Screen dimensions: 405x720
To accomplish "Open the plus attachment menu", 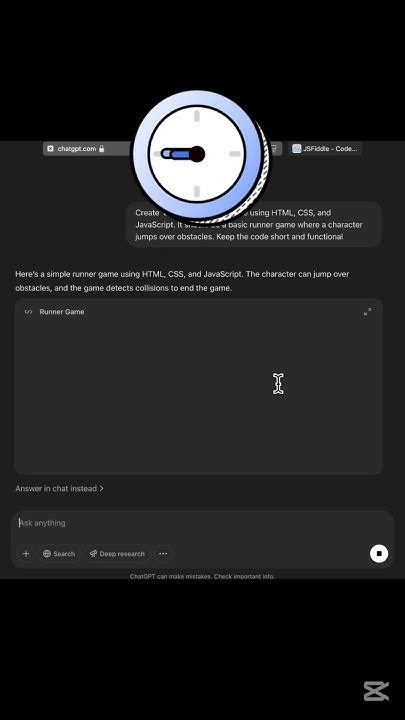I will pos(26,553).
